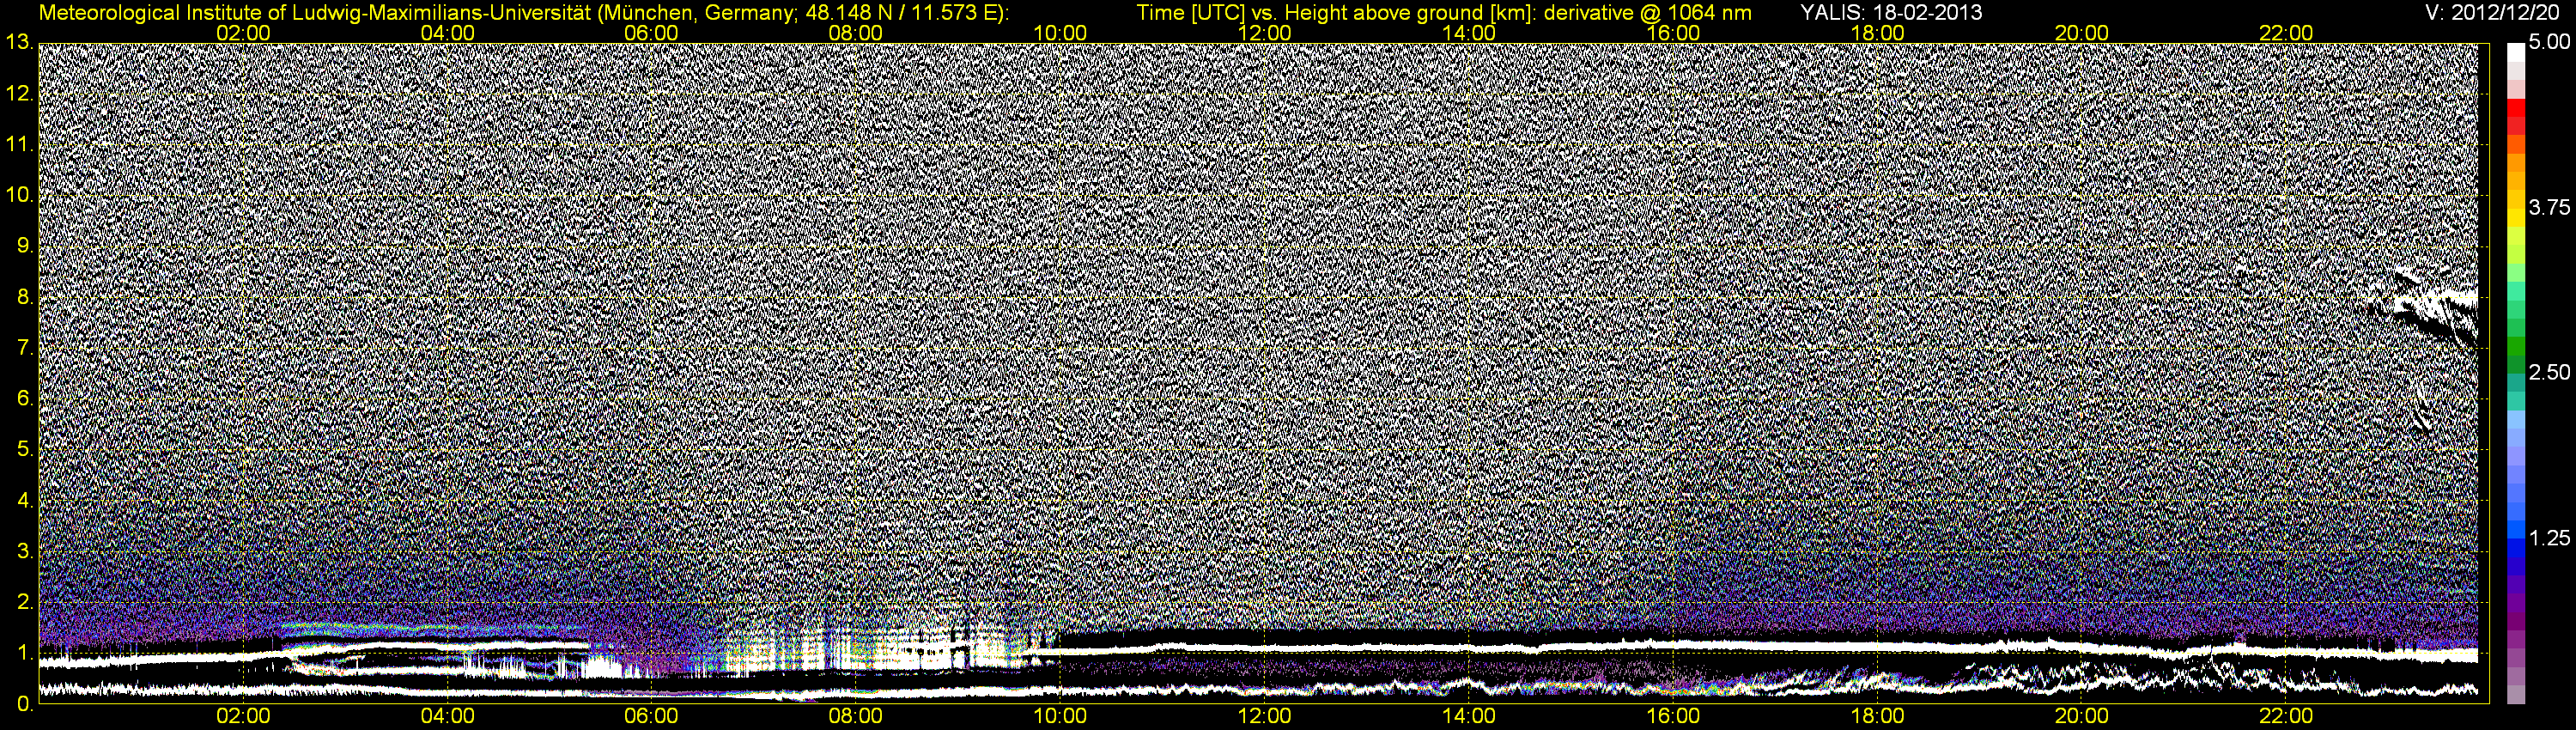
Task: Click the 11 km height axis label
Action: coord(19,145)
